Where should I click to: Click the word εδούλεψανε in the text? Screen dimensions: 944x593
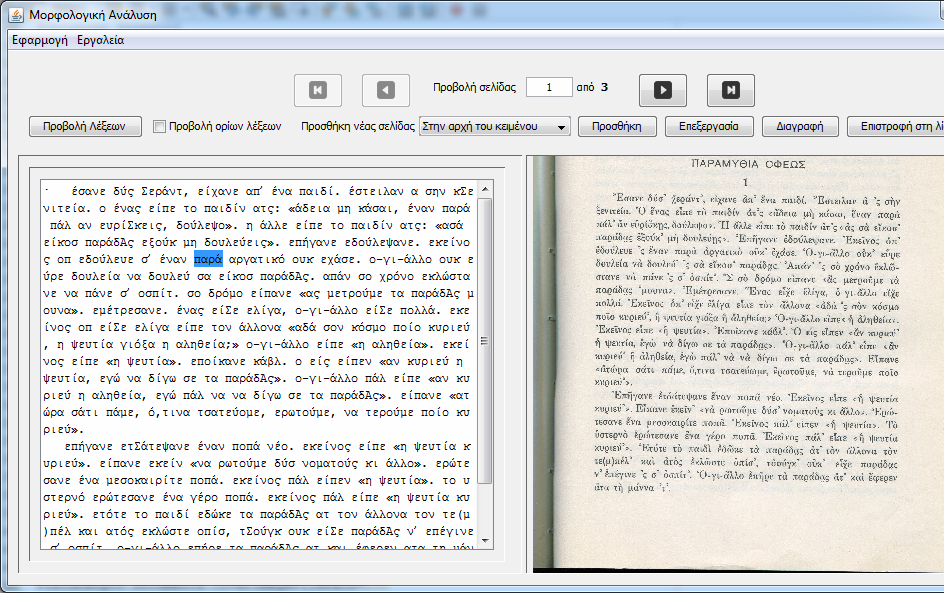[380, 242]
